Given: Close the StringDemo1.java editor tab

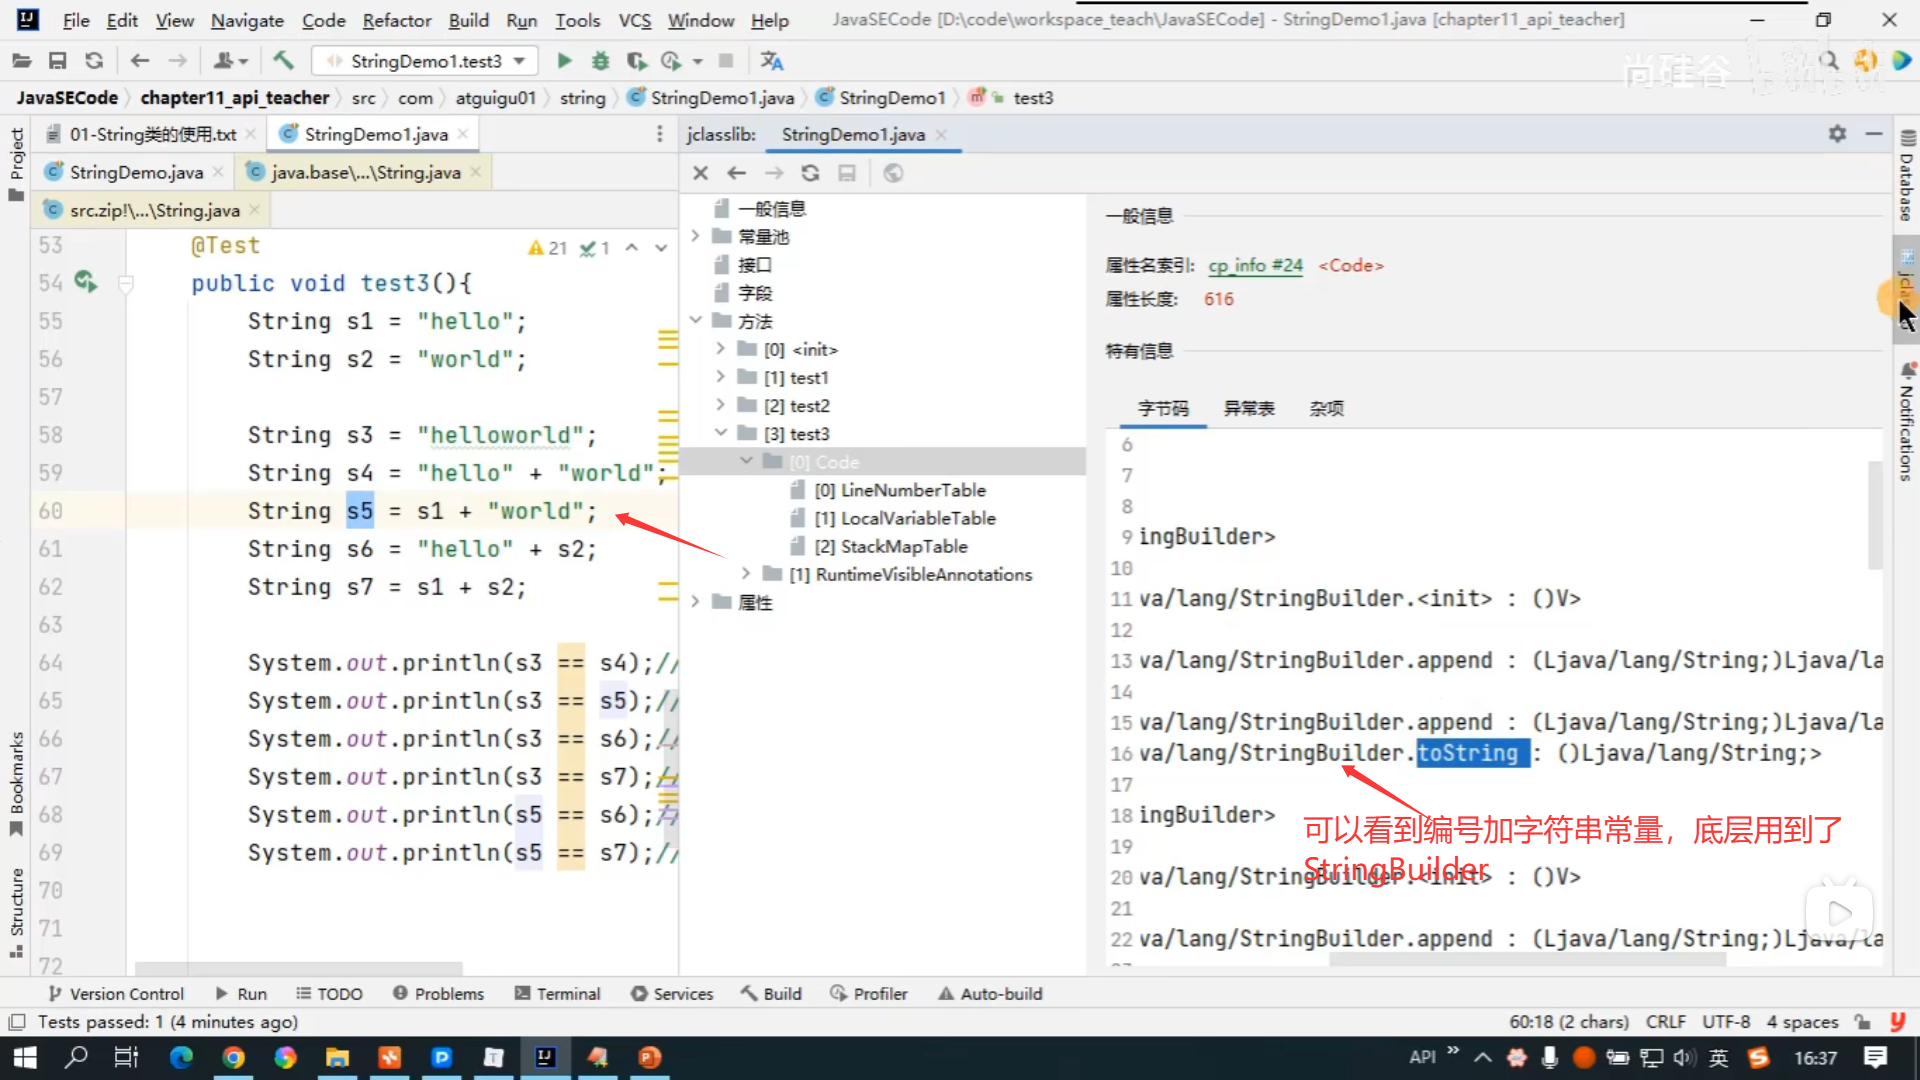Looking at the screenshot, I should tap(463, 134).
